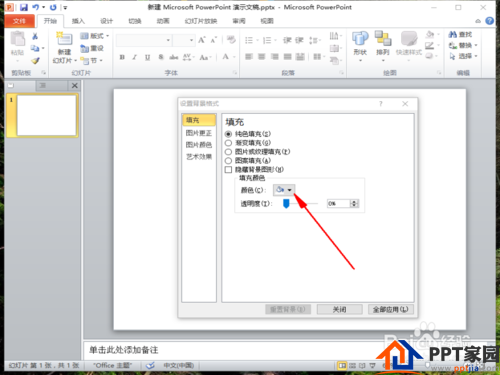Open the 选择 select dropdown in editing group
Screen dimensions: 500x375
463,56
